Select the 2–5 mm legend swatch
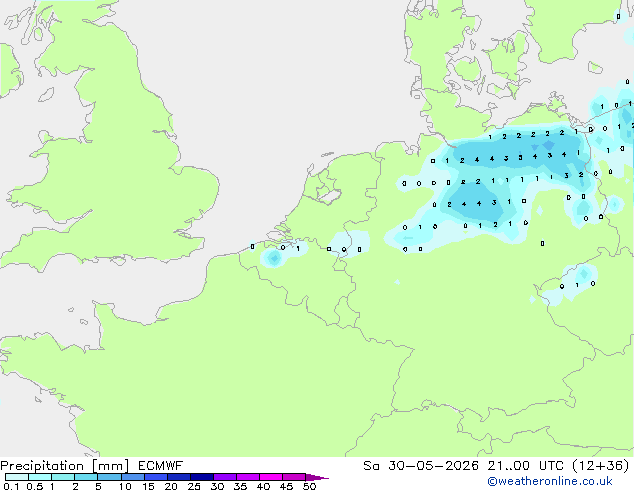Screen dimensions: 634x490 pyautogui.click(x=86, y=477)
